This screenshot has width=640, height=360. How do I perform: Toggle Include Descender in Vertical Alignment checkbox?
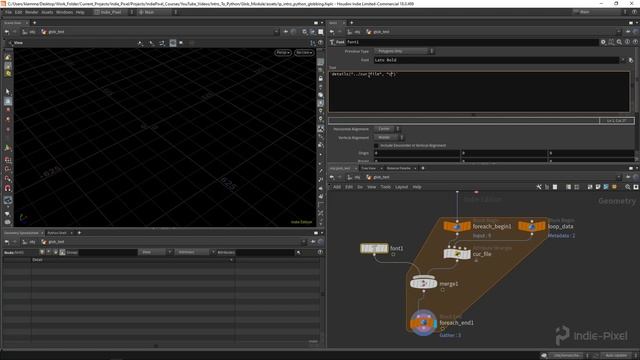(376, 145)
